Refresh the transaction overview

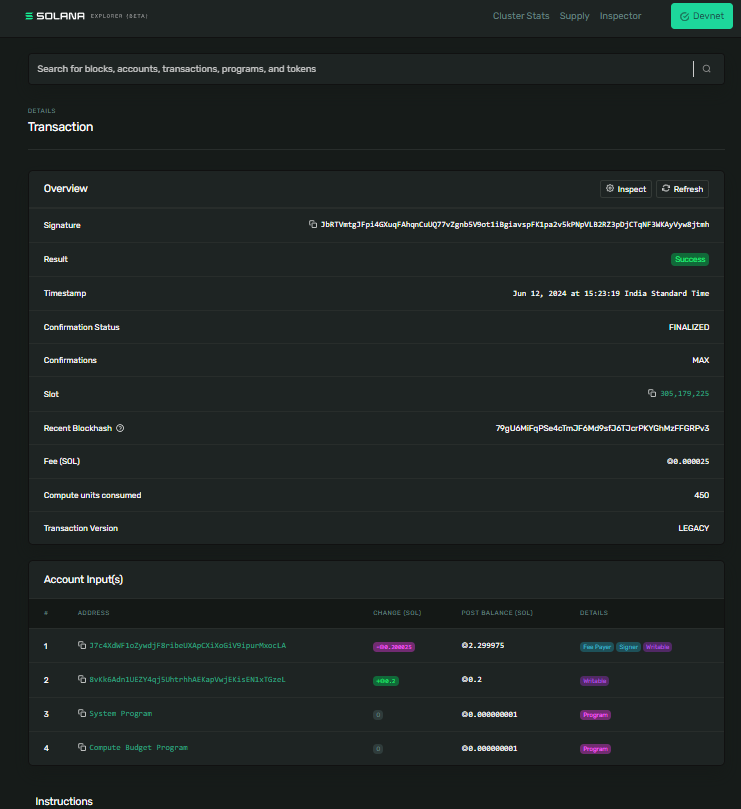point(682,189)
